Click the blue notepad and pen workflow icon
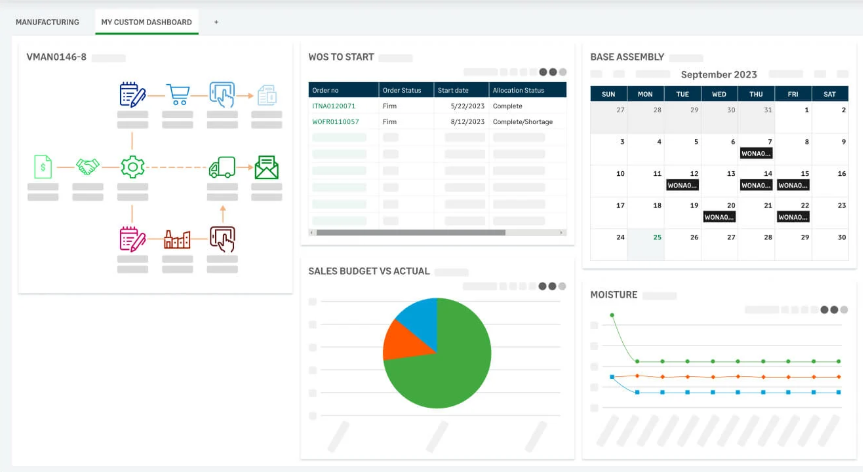The height and width of the screenshot is (472, 863). click(133, 95)
